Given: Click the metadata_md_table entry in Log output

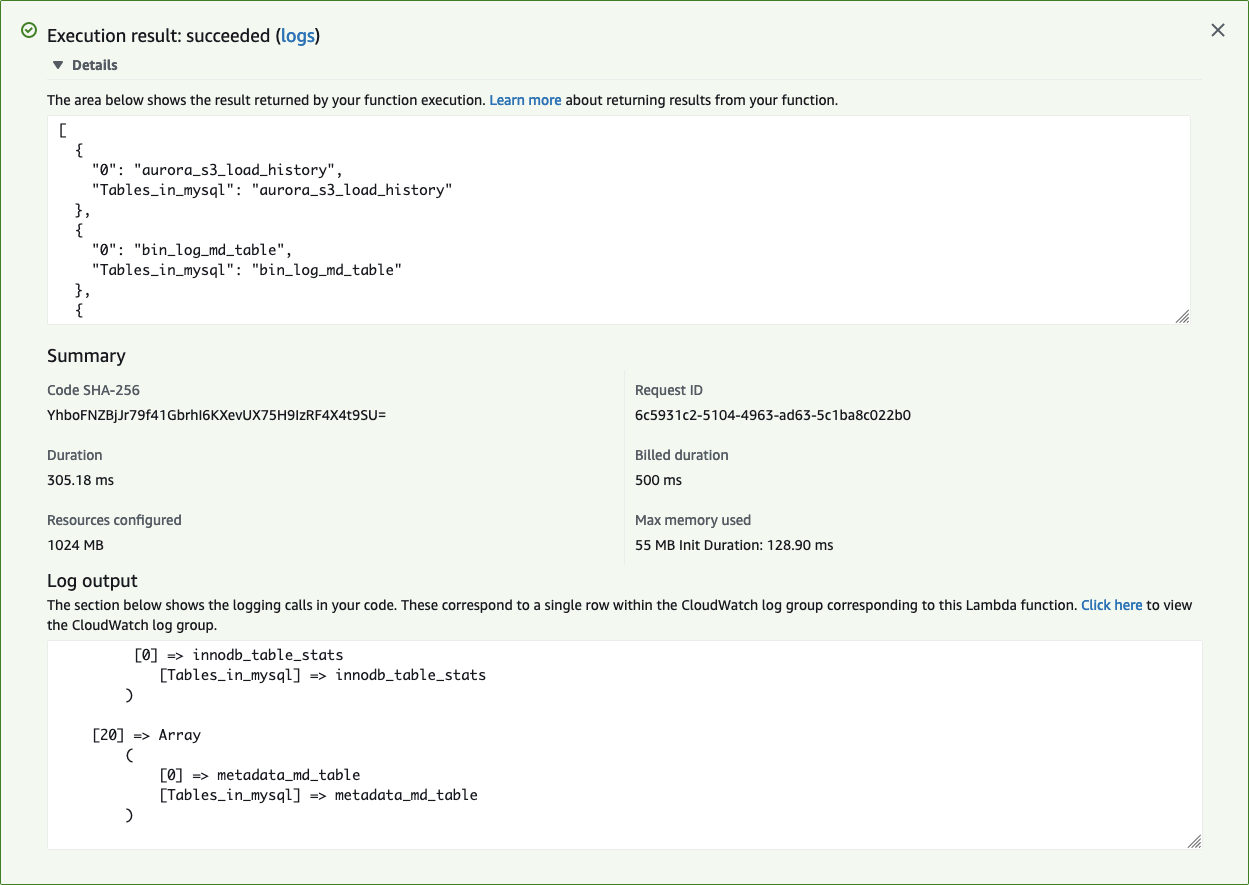Looking at the screenshot, I should pyautogui.click(x=288, y=775).
